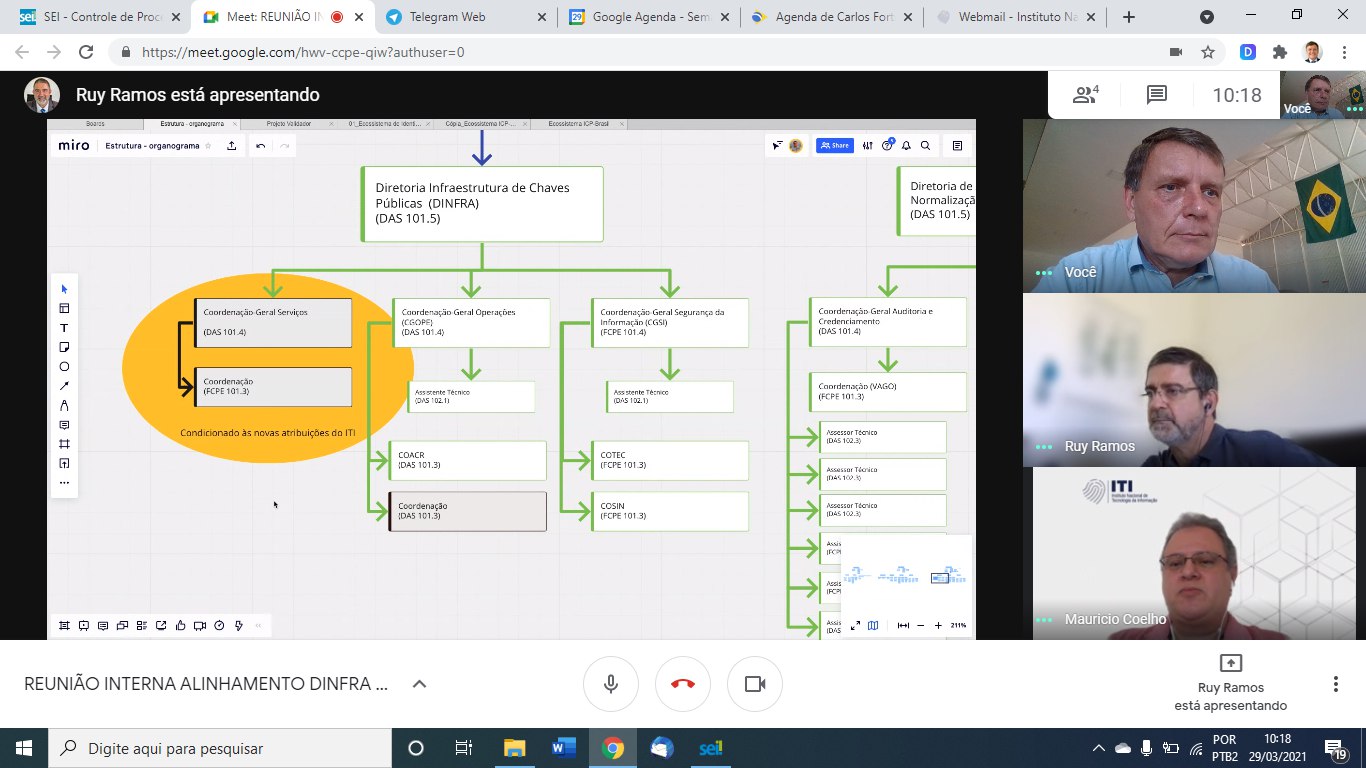
Task: Open browser extensions puzzle icon
Action: point(1280,52)
